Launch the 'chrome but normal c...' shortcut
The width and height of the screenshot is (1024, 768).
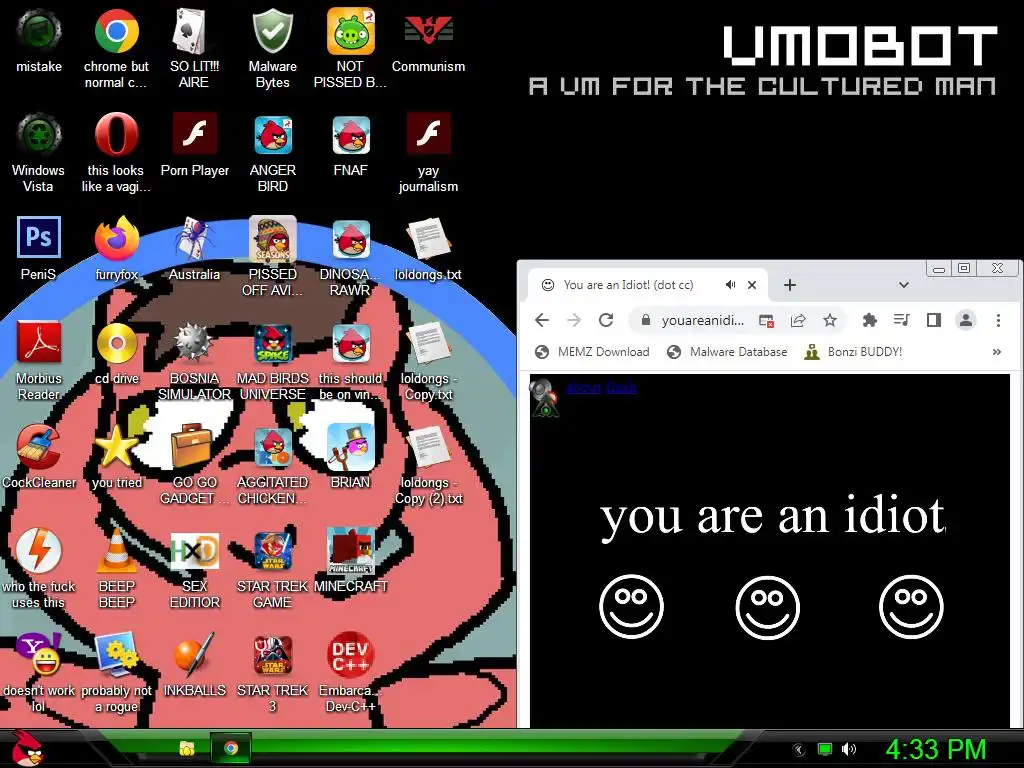click(x=116, y=31)
